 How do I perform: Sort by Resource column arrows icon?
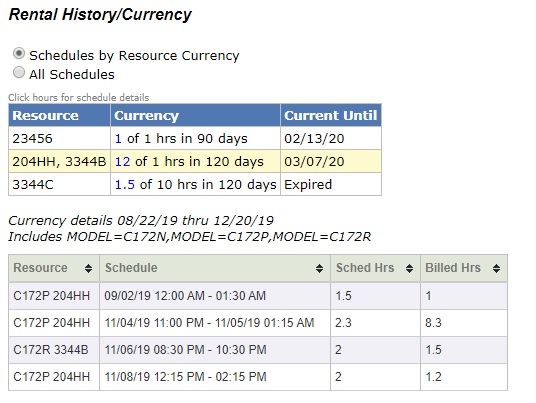[x=88, y=269]
